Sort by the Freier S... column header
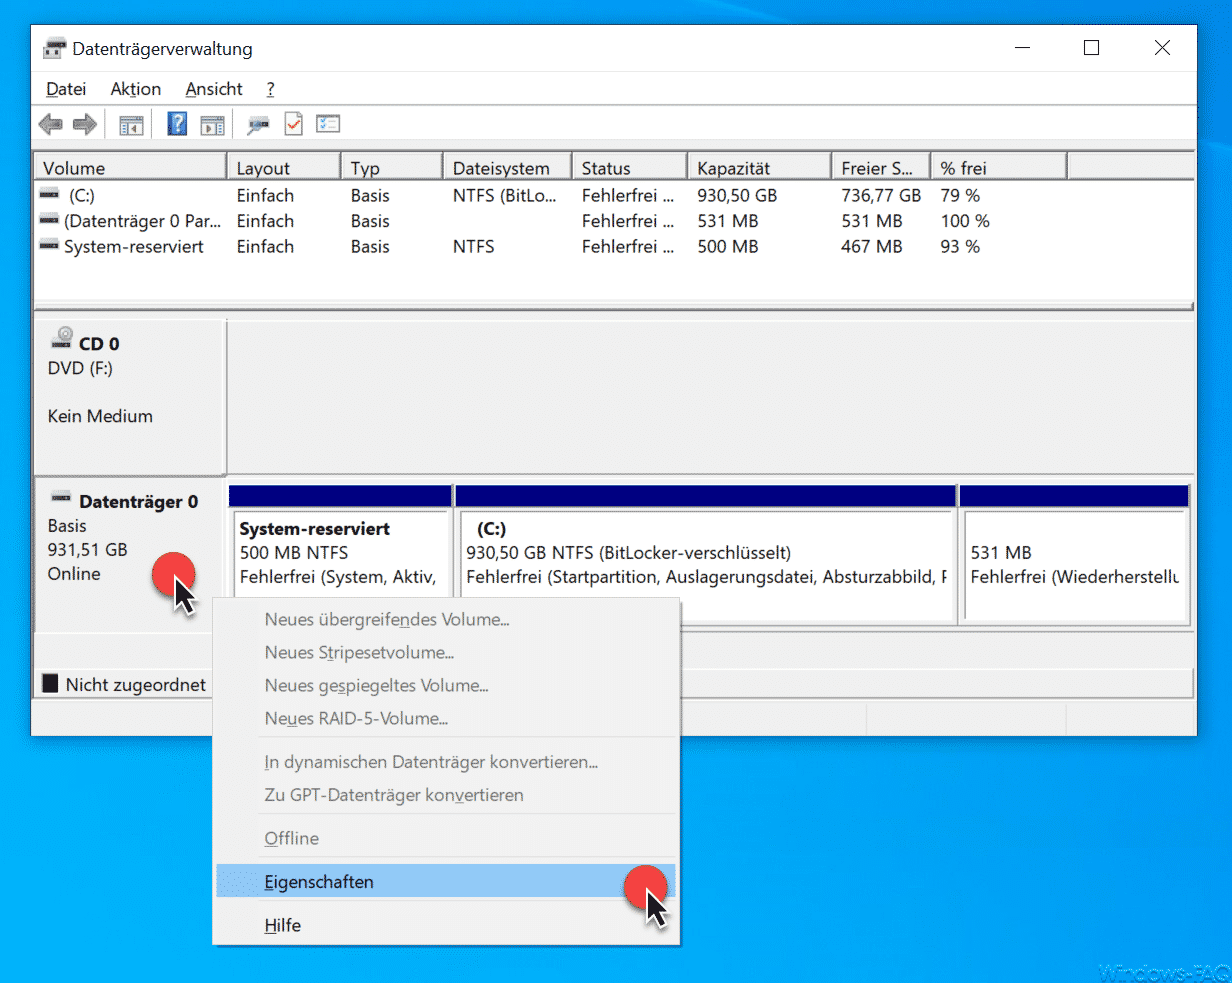Image resolution: width=1232 pixels, height=983 pixels. (x=880, y=168)
